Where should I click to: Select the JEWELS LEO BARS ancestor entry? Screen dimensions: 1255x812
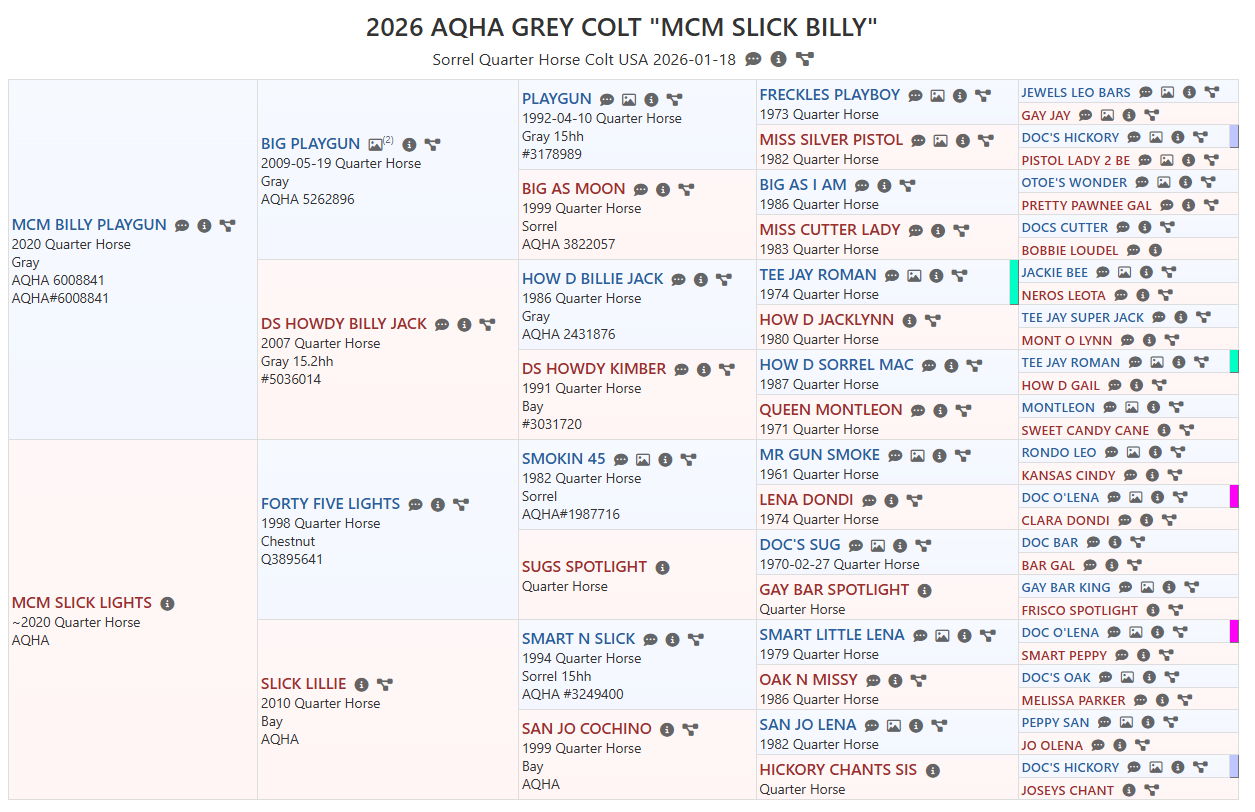(x=1075, y=93)
